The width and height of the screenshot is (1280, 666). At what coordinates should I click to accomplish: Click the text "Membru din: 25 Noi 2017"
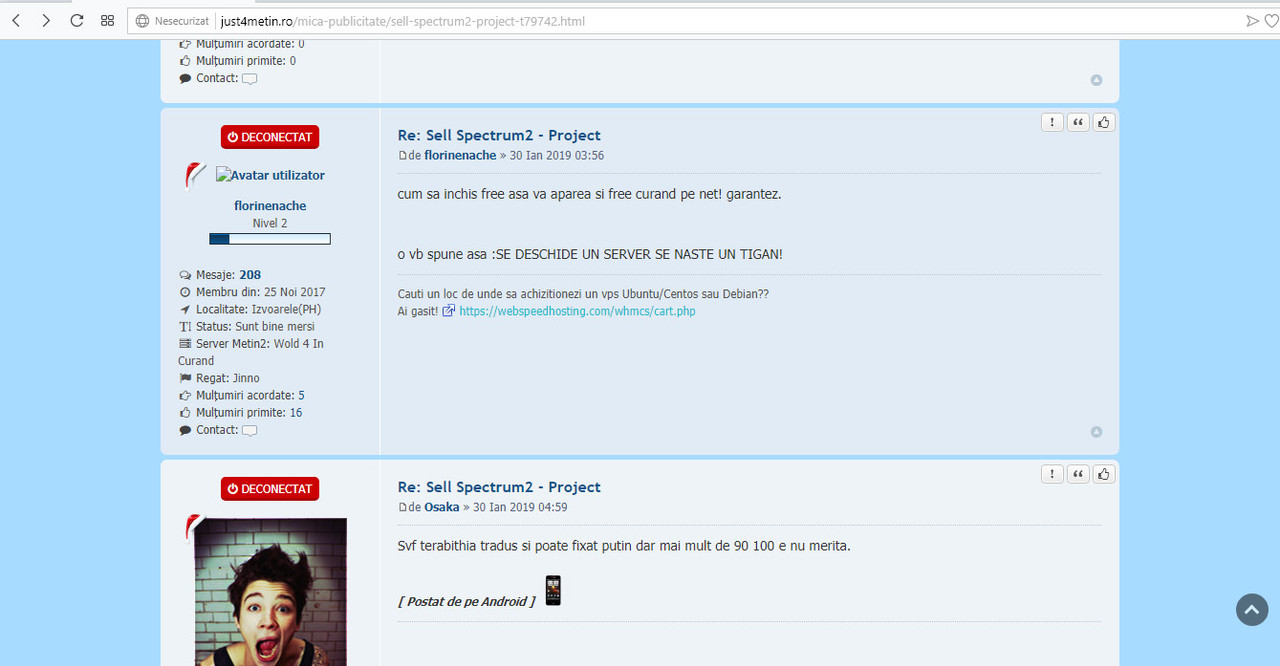(x=260, y=292)
